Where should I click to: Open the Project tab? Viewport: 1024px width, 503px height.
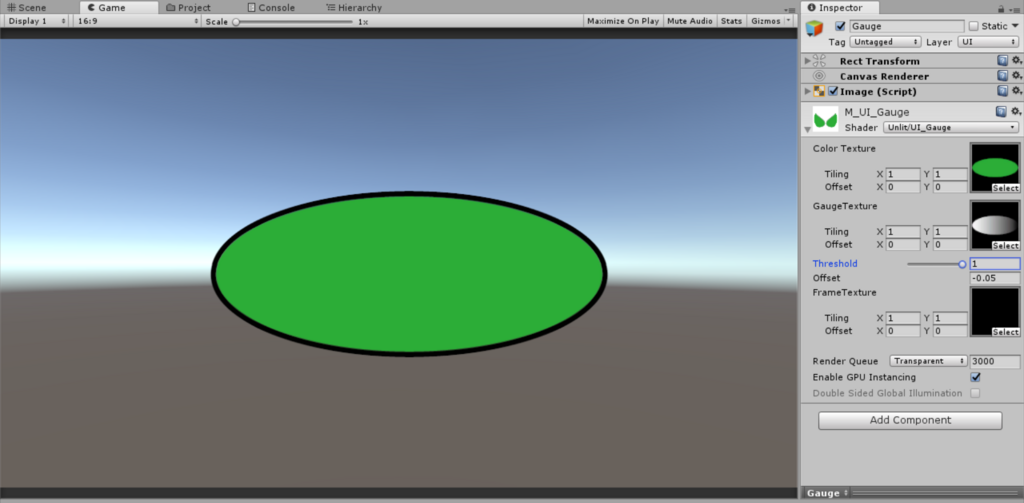[188, 8]
